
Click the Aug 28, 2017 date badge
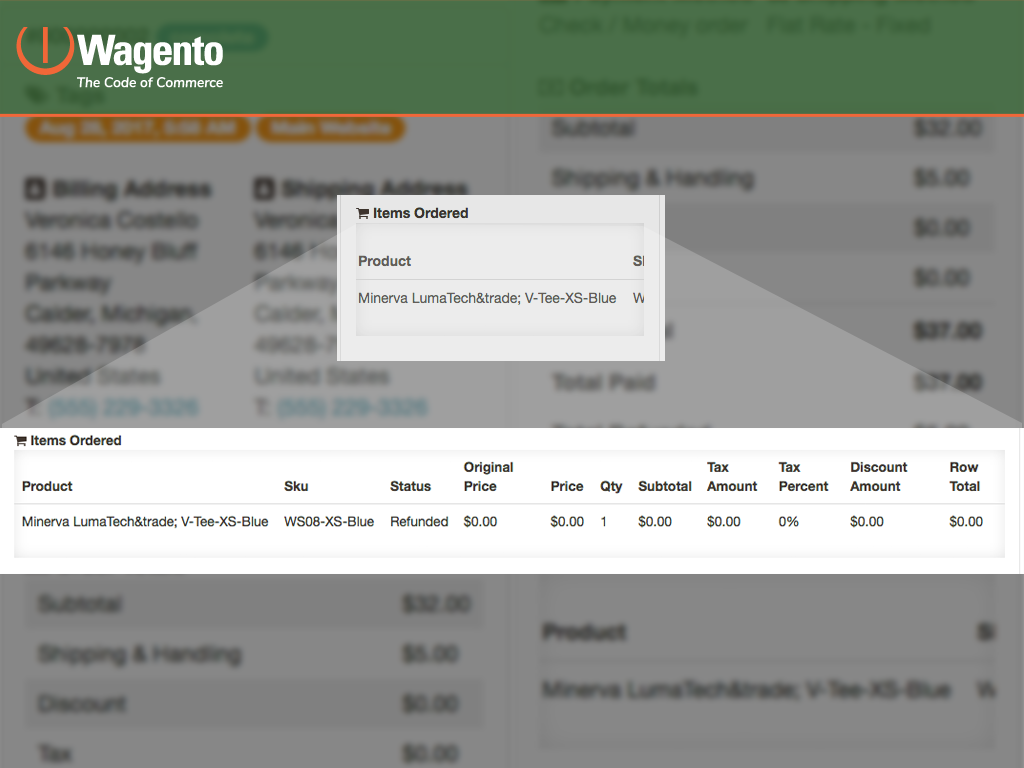pyautogui.click(x=137, y=128)
